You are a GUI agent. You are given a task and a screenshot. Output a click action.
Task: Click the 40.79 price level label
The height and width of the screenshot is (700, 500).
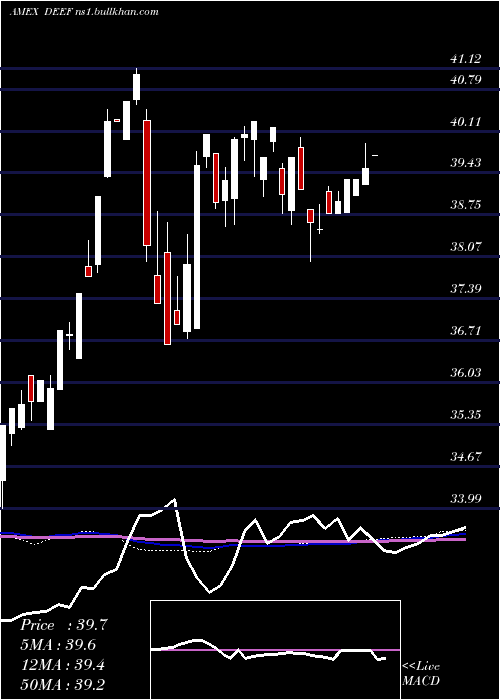coord(466,80)
